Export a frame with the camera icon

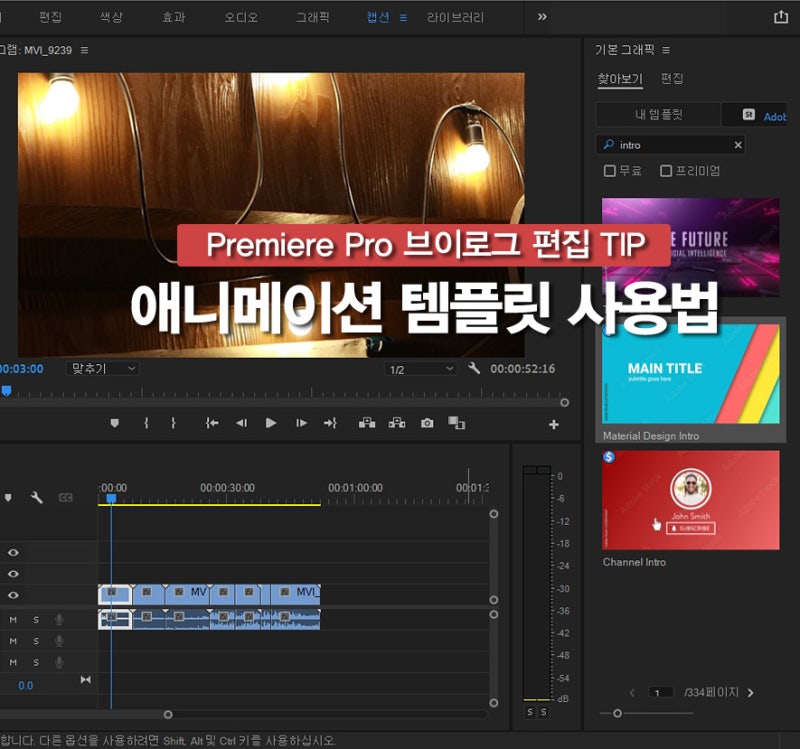(427, 423)
